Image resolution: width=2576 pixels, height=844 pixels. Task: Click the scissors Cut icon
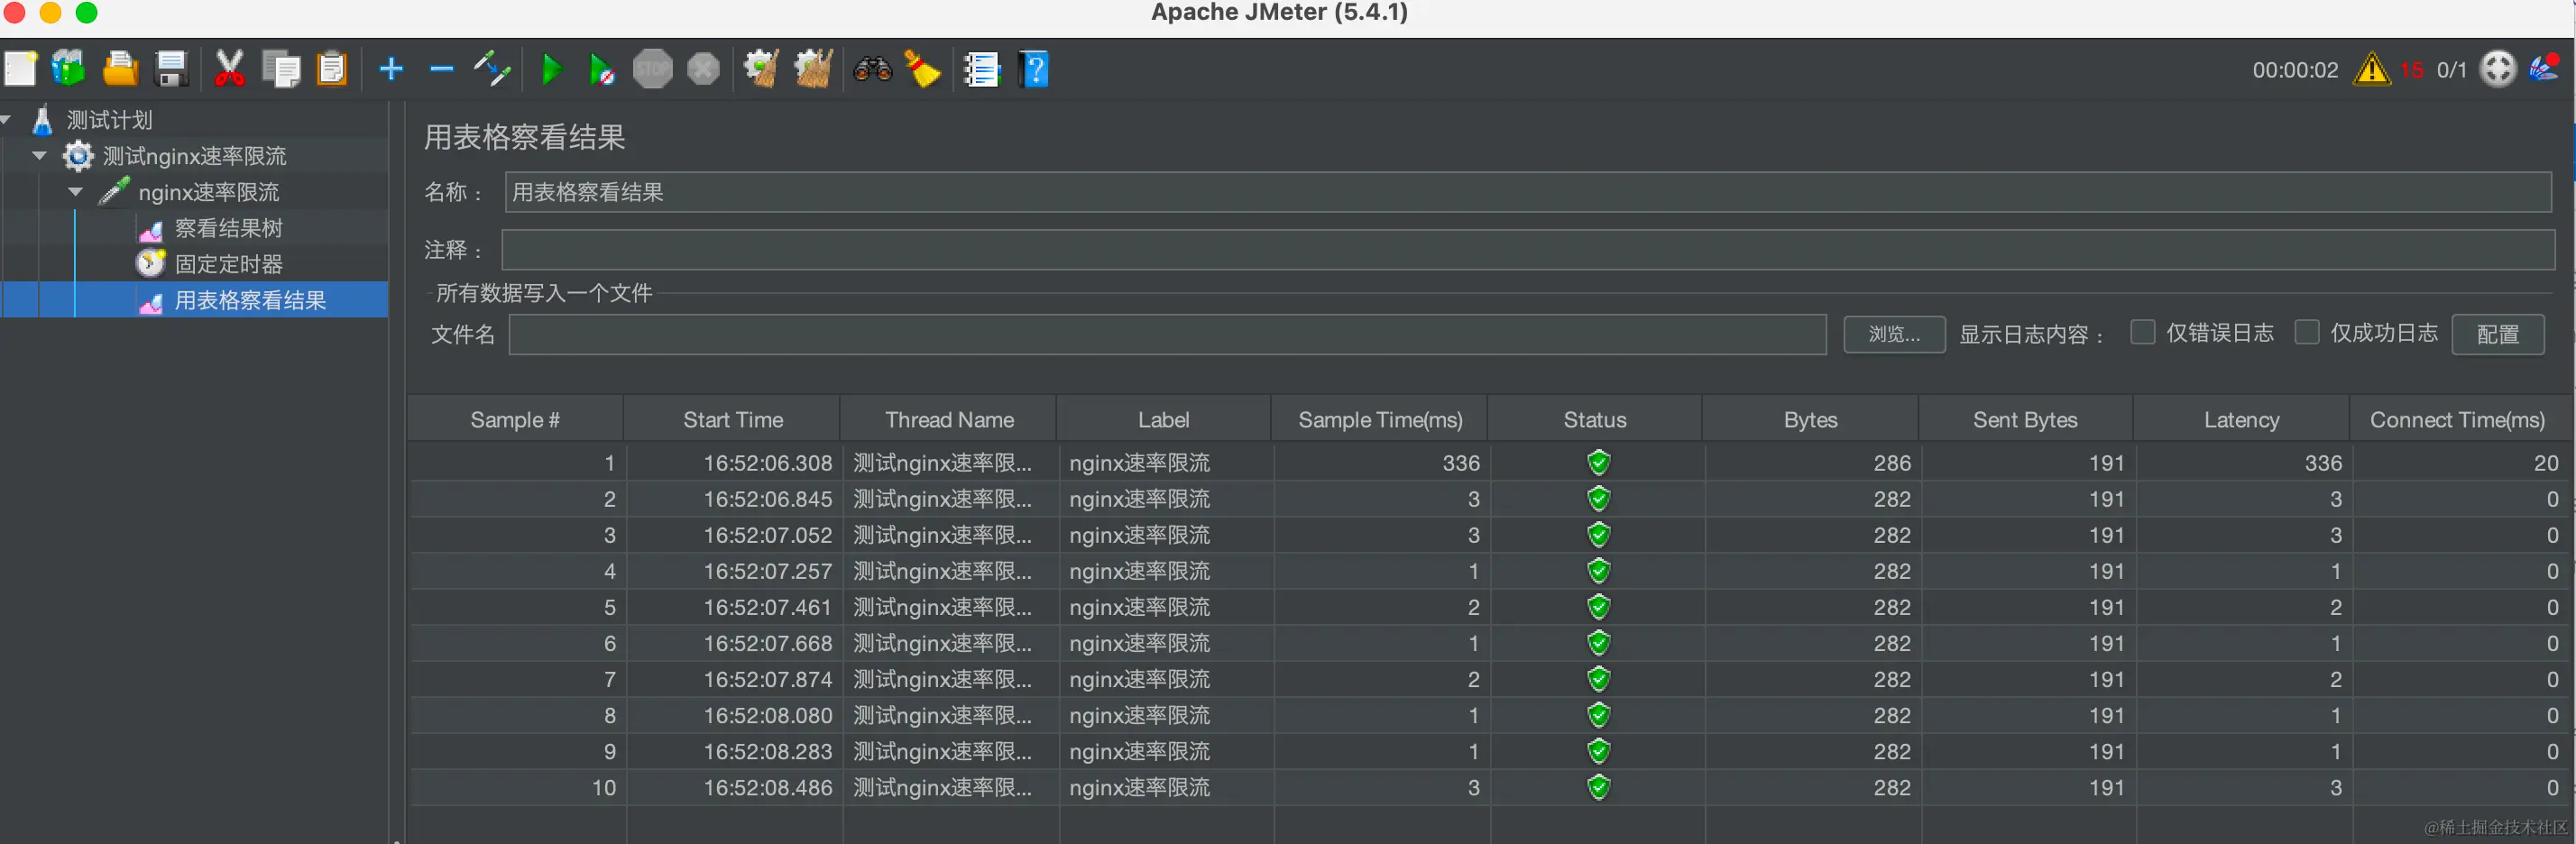click(229, 70)
